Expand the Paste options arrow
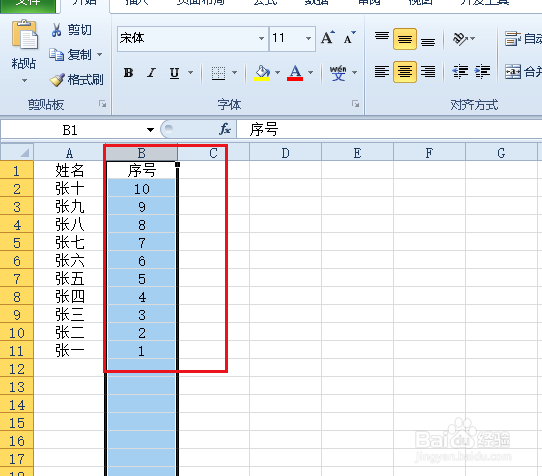Viewport: 542px width, 476px height. click(x=24, y=81)
